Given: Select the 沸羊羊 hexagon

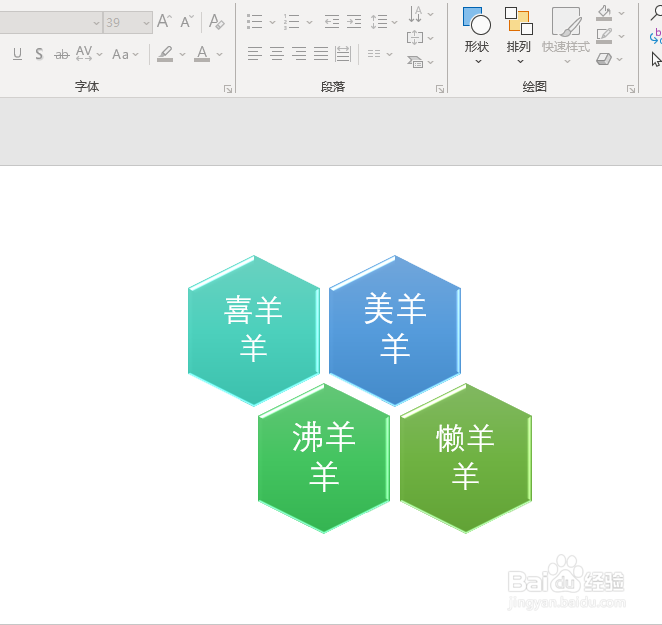Looking at the screenshot, I should (x=324, y=458).
